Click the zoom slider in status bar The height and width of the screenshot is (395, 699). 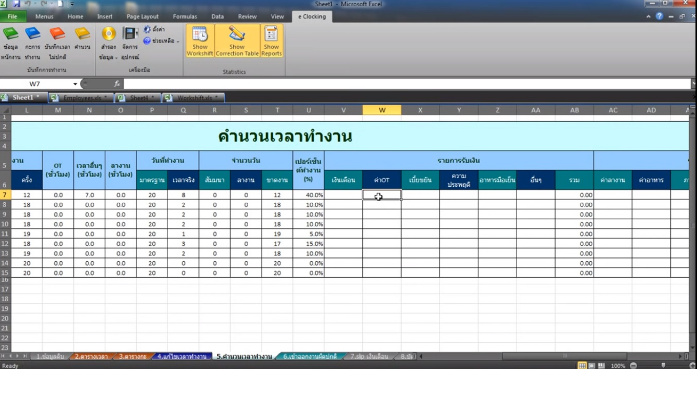[663, 366]
